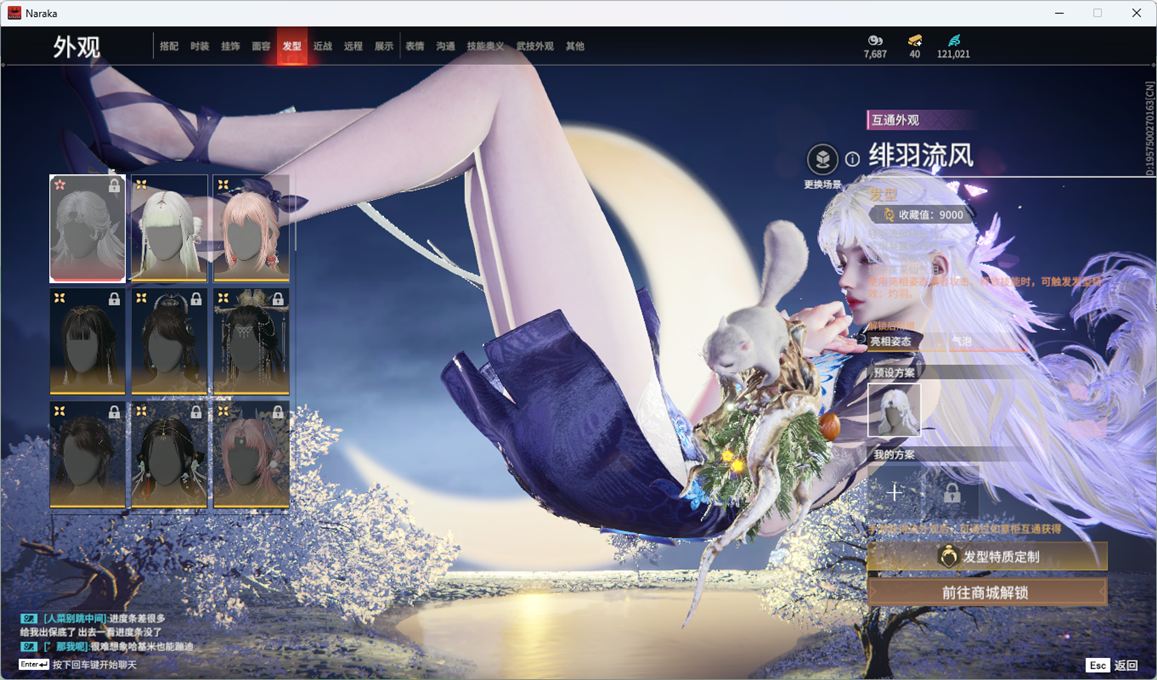This screenshot has height=680, width=1157.
Task: Click chat message from 人菜别跳中间
Action: coord(94,618)
